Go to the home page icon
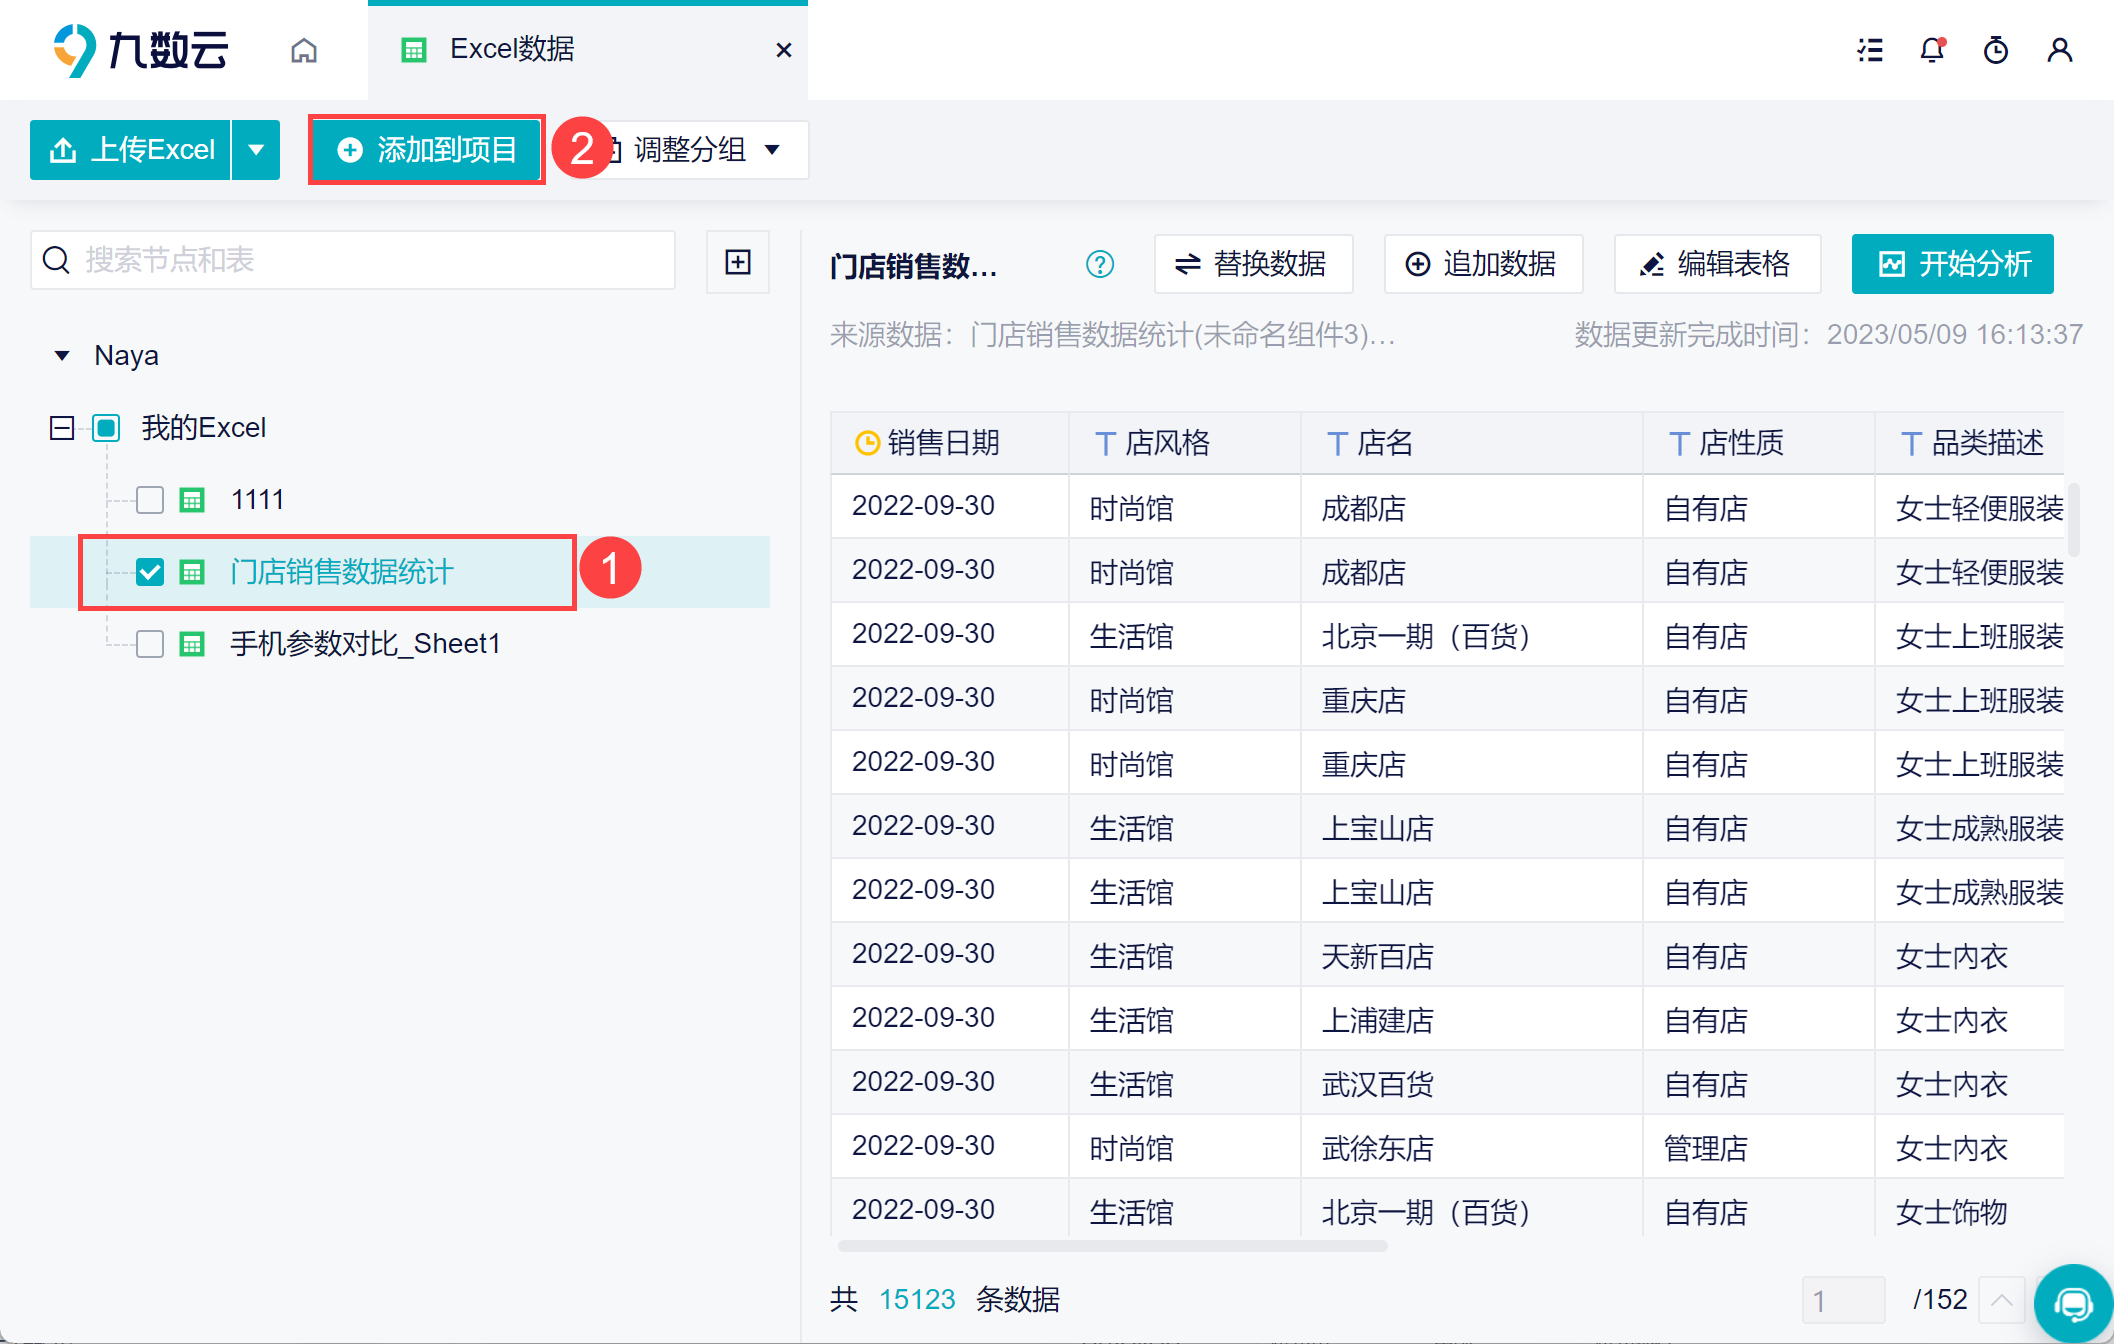The image size is (2114, 1344). click(304, 50)
